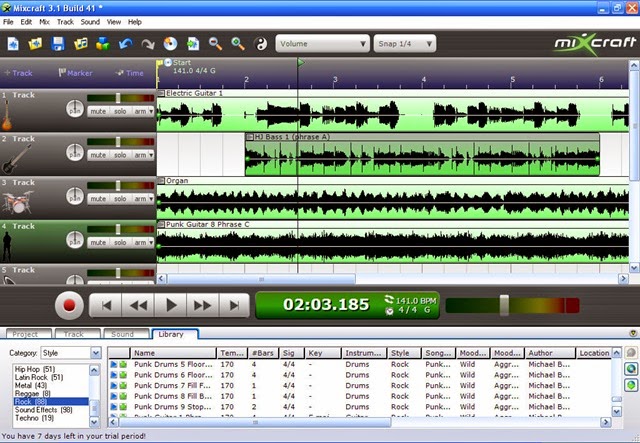Rewind to start of project

106,305
